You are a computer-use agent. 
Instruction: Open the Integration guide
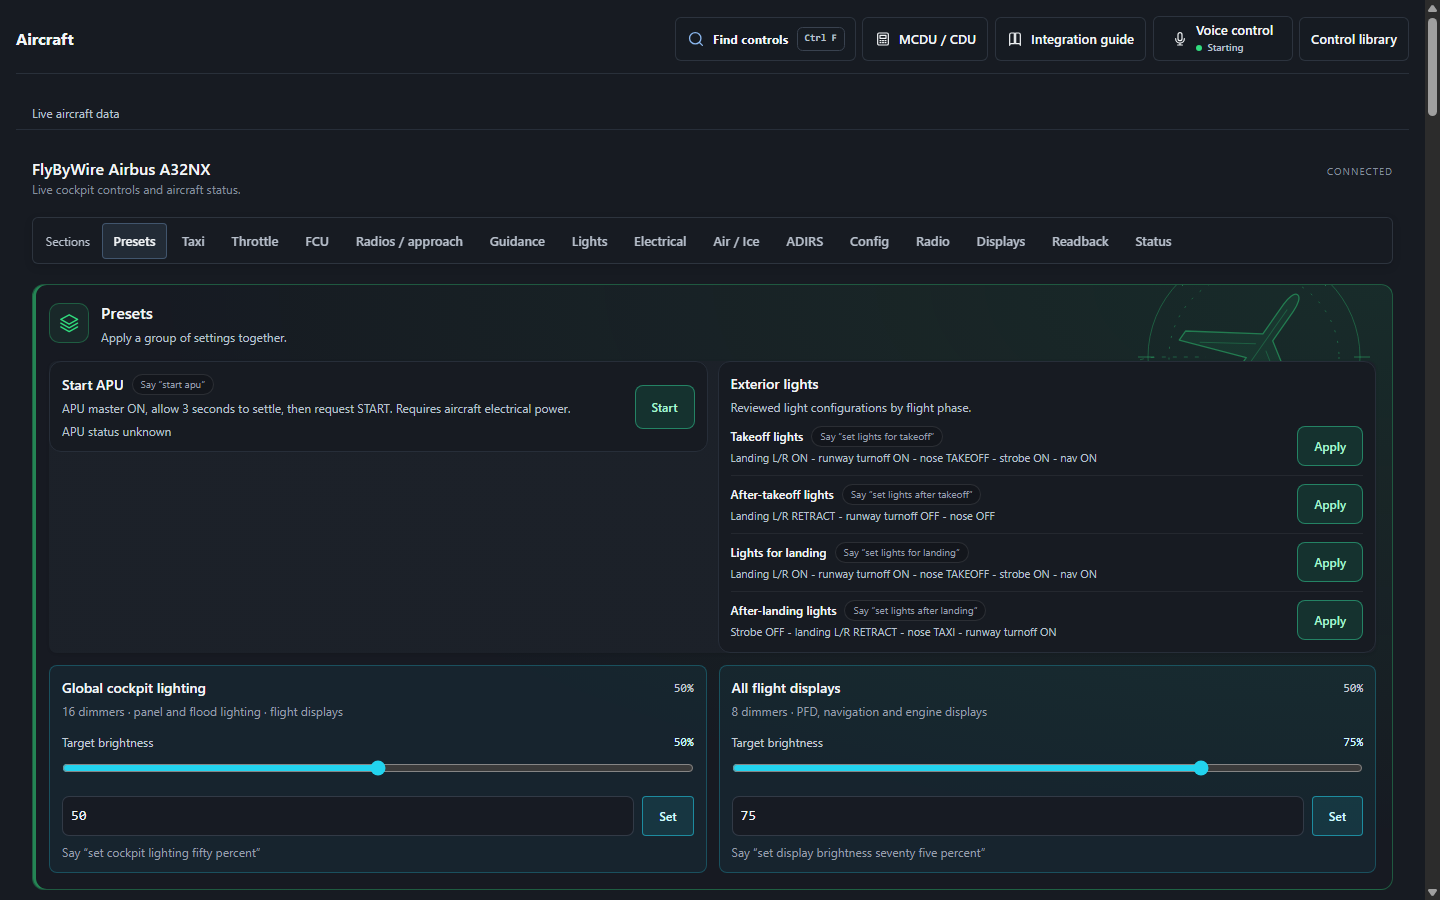click(x=1070, y=39)
